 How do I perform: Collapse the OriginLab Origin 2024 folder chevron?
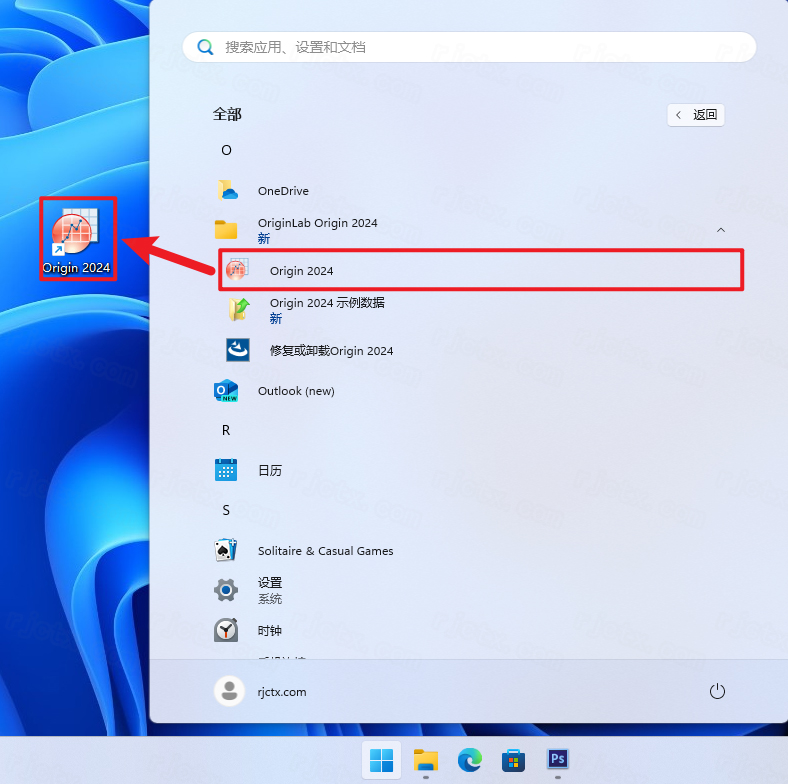[721, 230]
